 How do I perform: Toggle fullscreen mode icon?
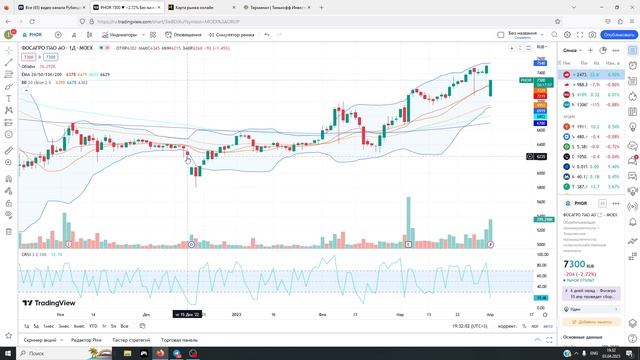(580, 35)
